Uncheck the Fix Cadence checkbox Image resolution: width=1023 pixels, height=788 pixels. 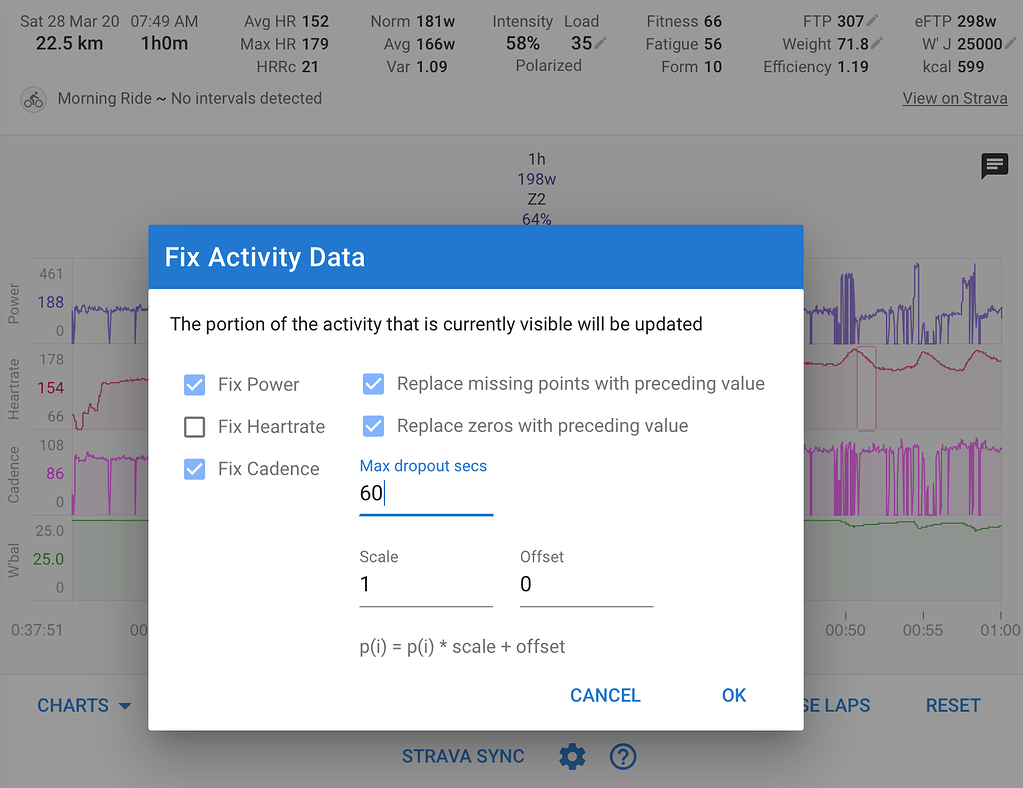click(x=194, y=468)
